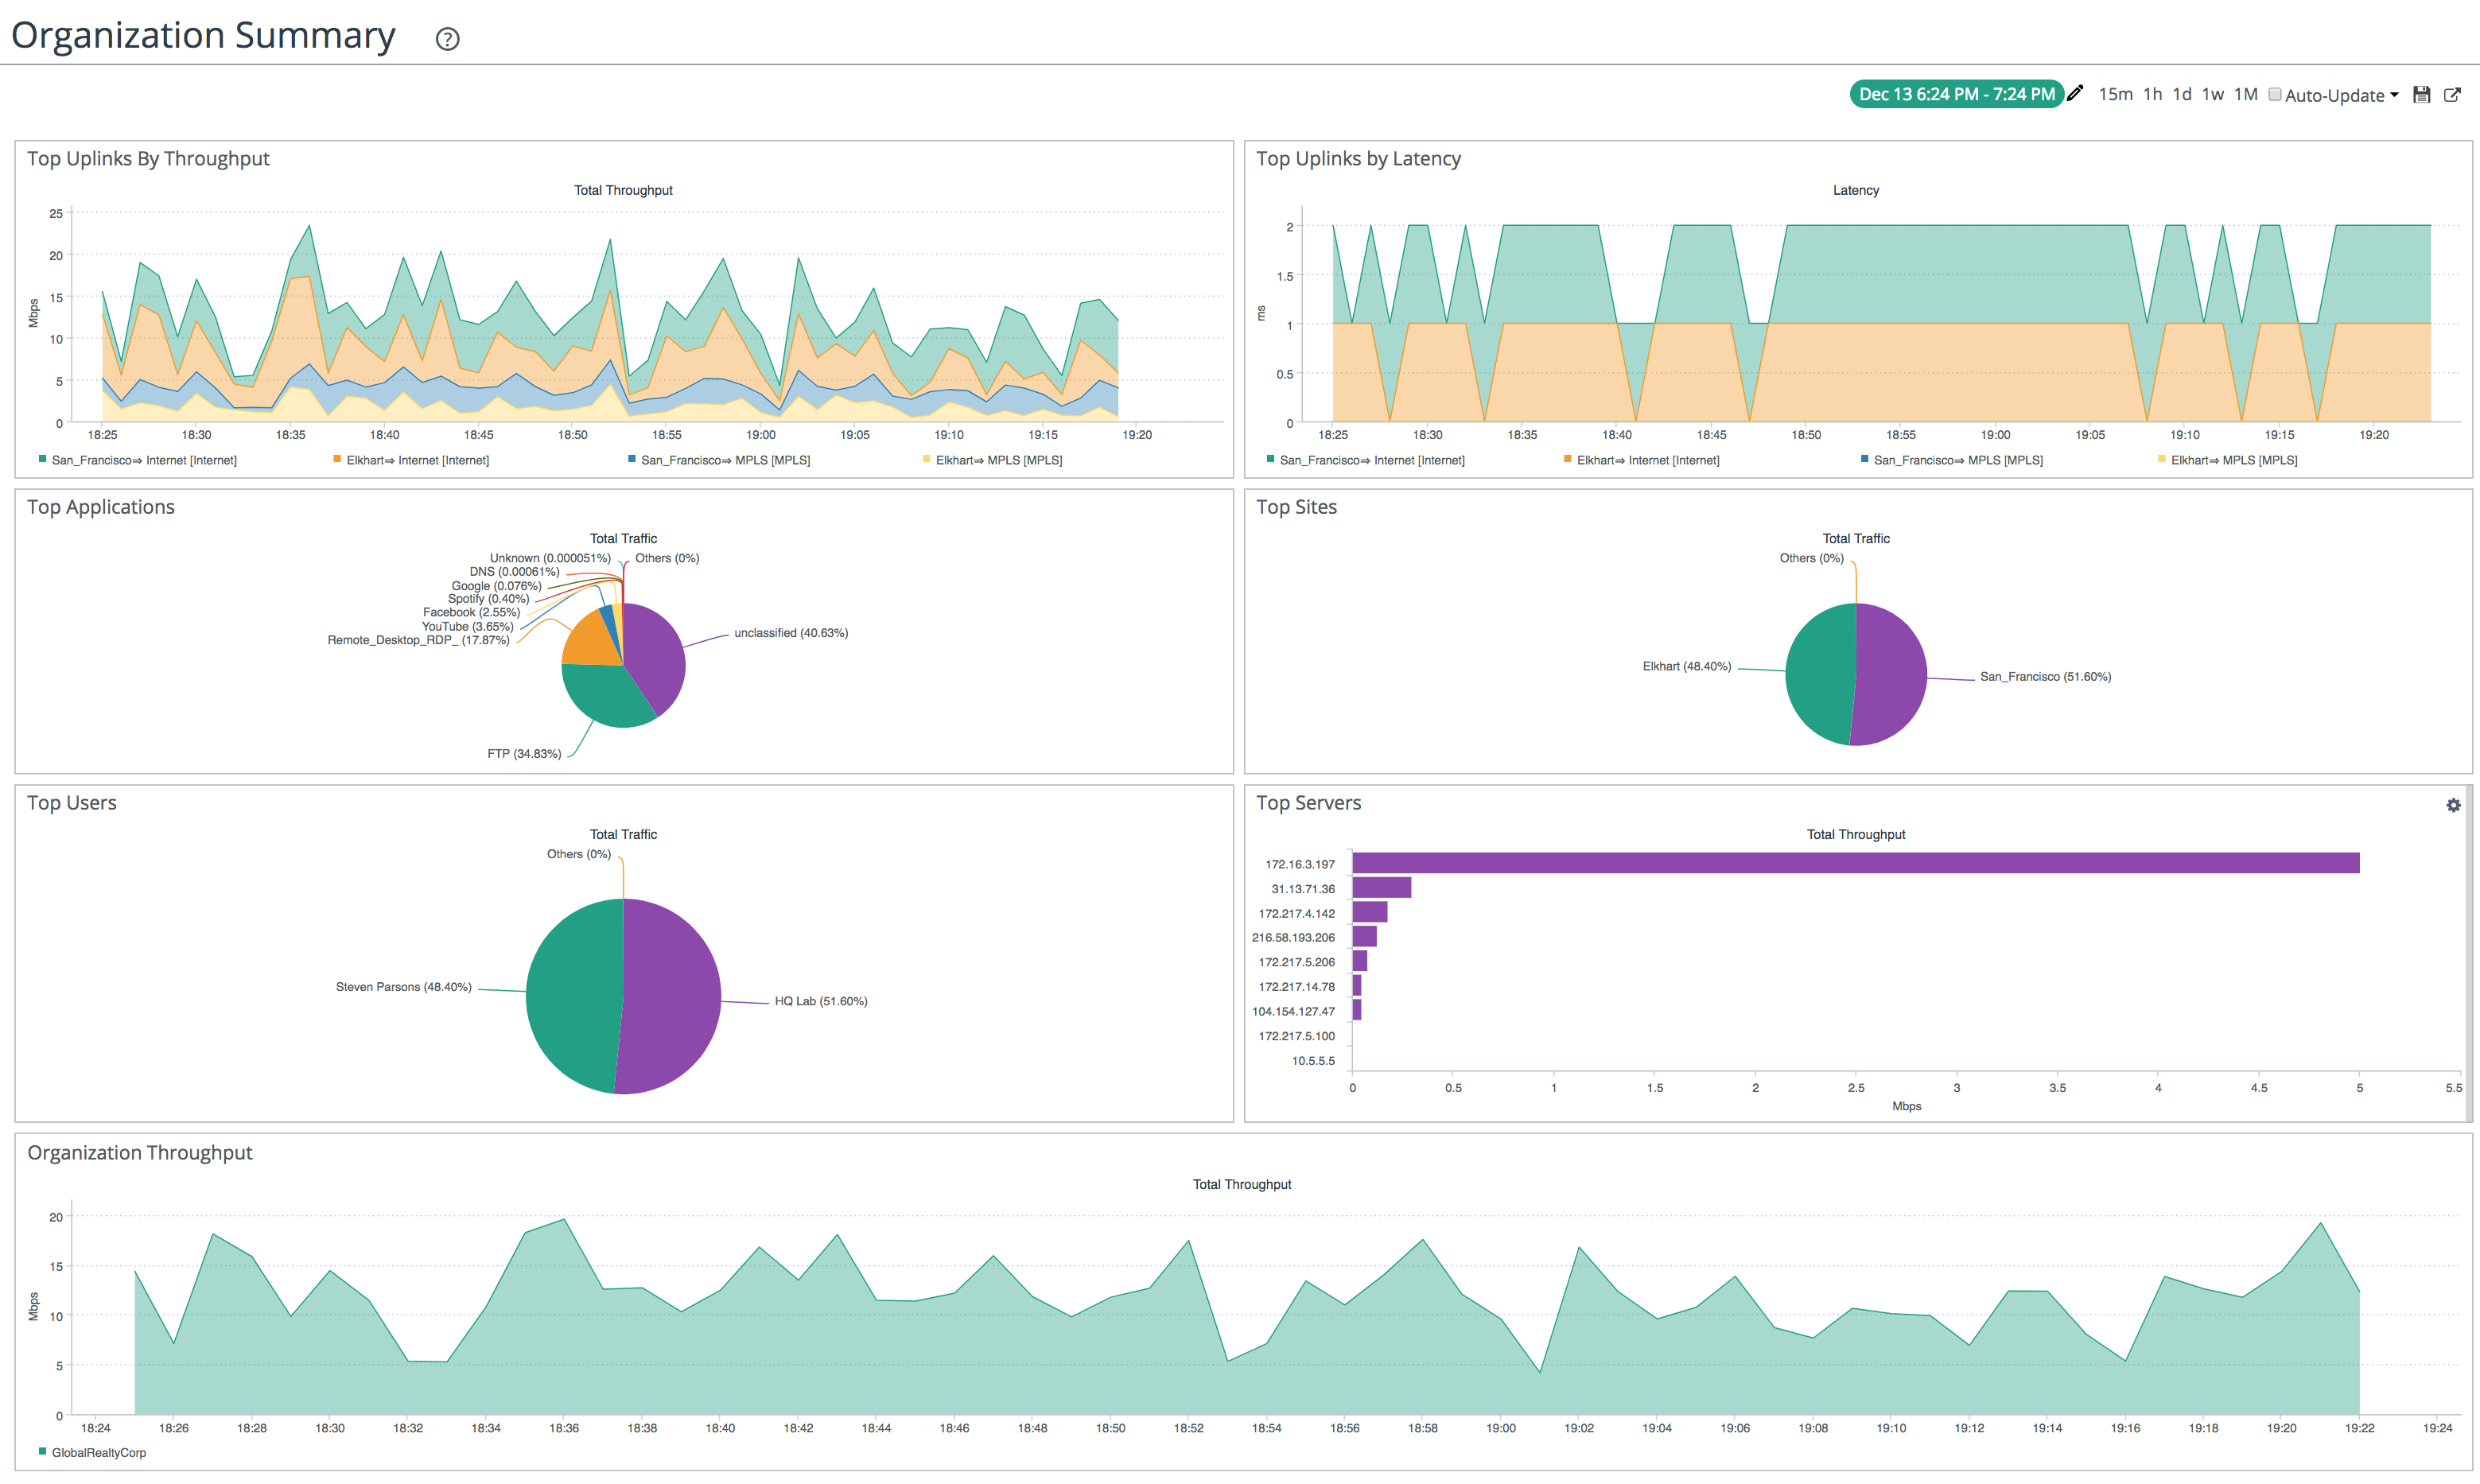This screenshot has width=2480, height=1484.
Task: Open Top Servers gear settings
Action: 2453,805
